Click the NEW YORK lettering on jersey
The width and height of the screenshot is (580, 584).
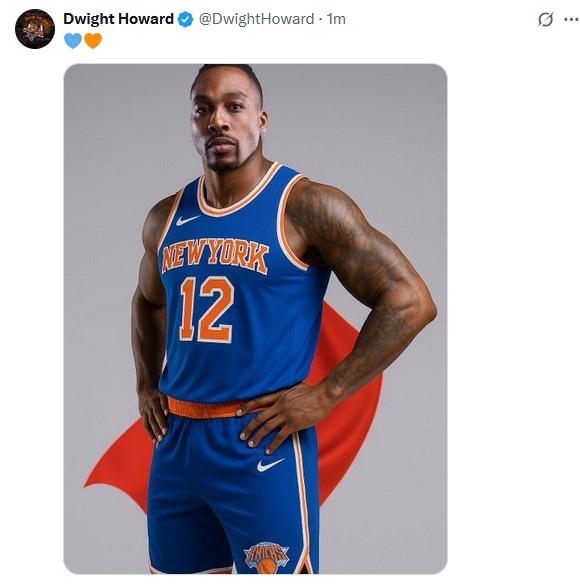pos(215,257)
